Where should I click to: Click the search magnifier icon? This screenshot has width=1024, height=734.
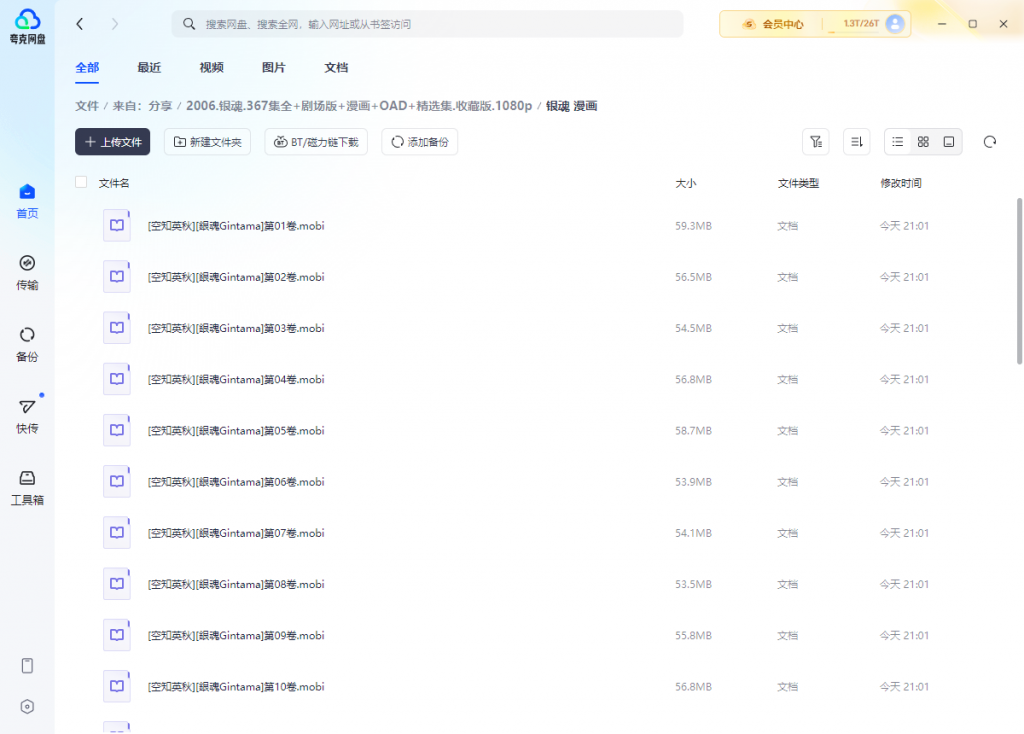pos(189,24)
